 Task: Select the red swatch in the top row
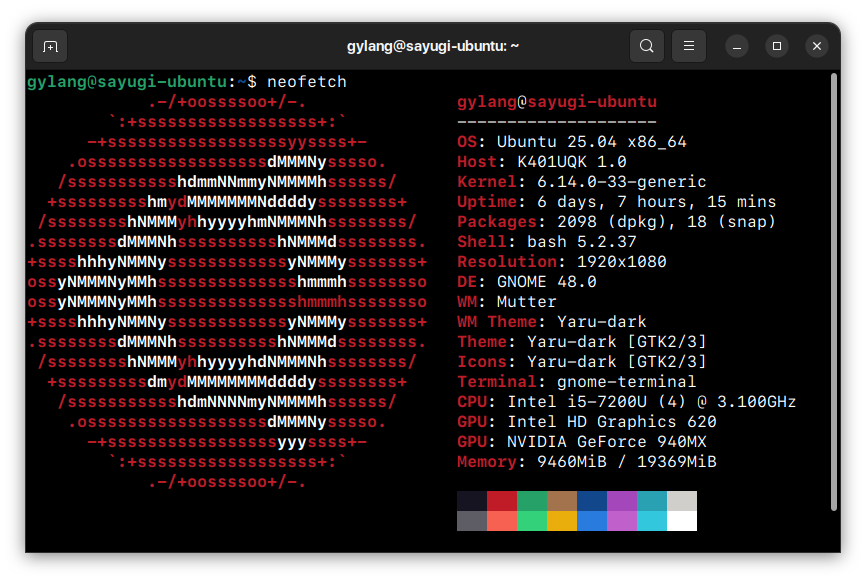coord(502,501)
